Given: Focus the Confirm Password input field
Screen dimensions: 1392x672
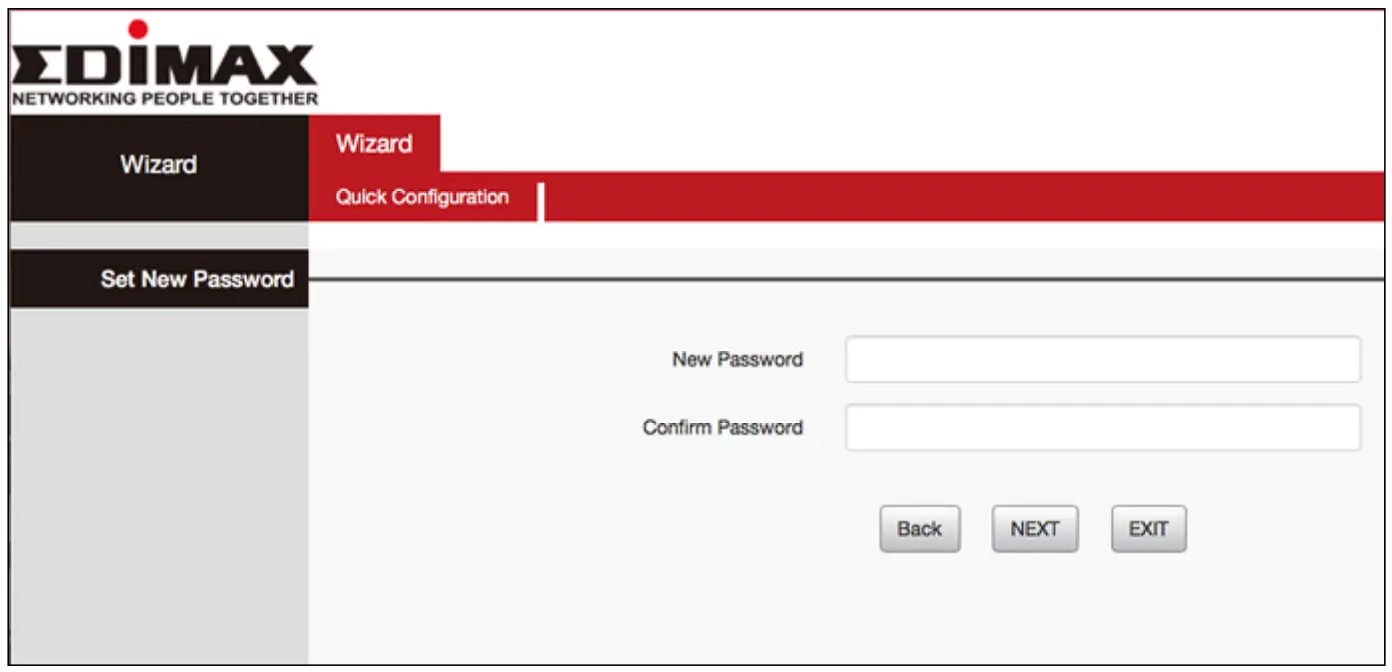Looking at the screenshot, I should tap(1102, 428).
